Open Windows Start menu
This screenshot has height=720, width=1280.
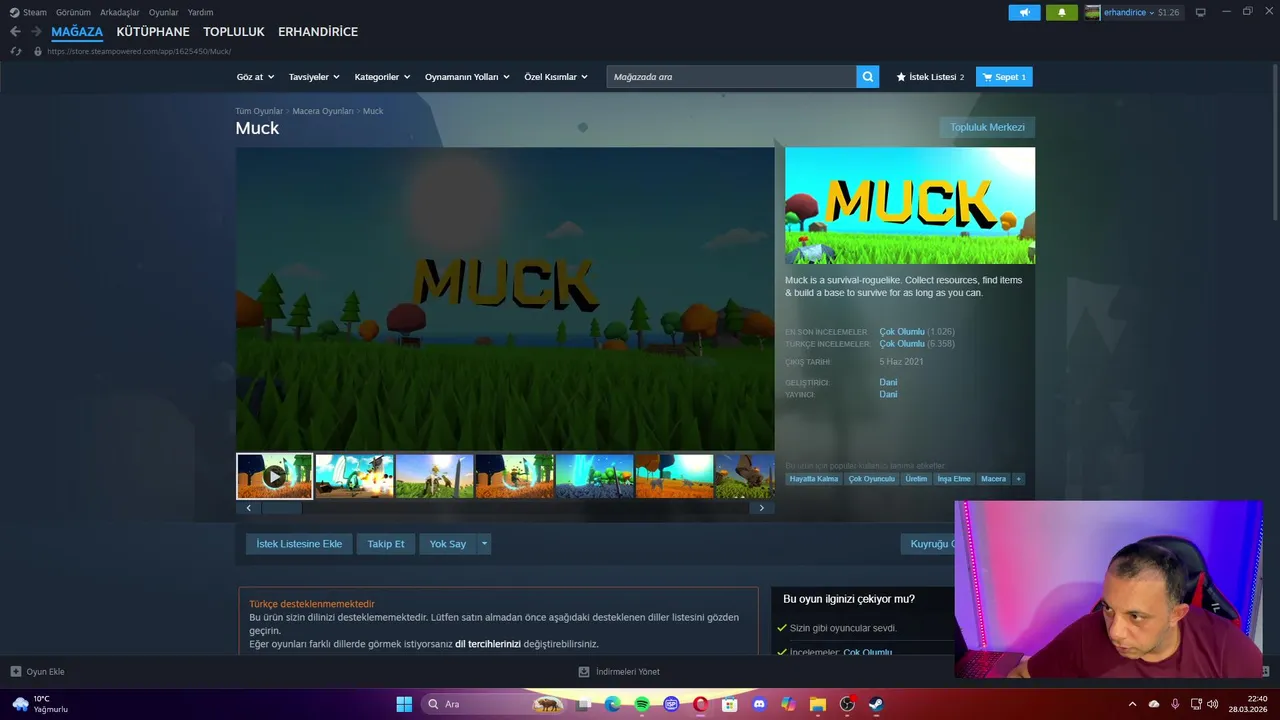404,704
